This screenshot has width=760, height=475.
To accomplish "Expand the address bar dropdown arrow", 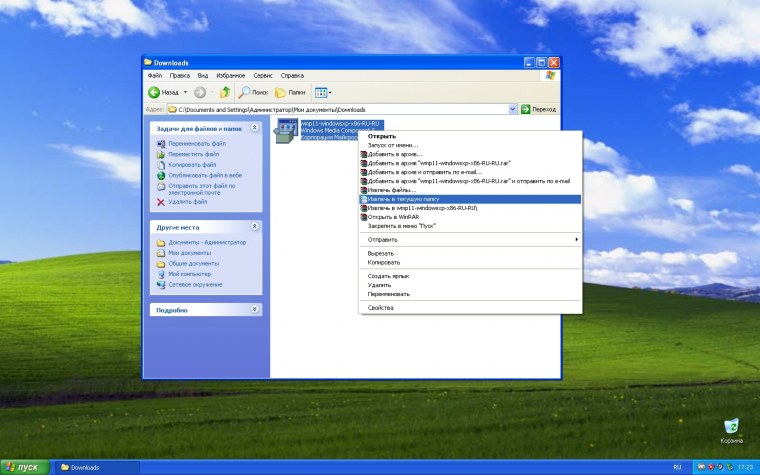I will click(x=512, y=110).
